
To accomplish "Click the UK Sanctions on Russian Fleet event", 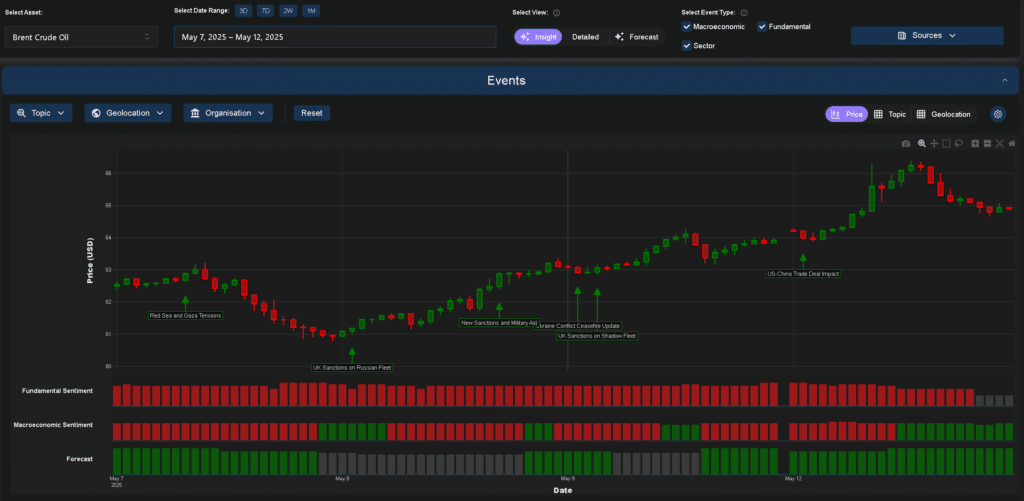I will coord(352,368).
